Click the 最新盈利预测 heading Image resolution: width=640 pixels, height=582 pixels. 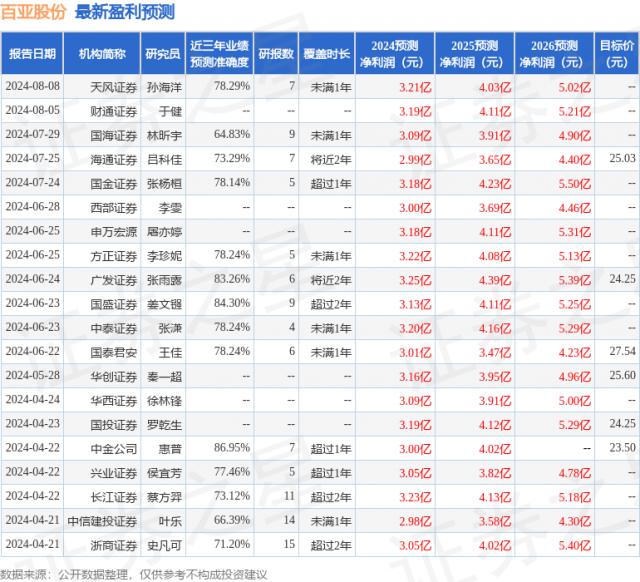pyautogui.click(x=125, y=11)
